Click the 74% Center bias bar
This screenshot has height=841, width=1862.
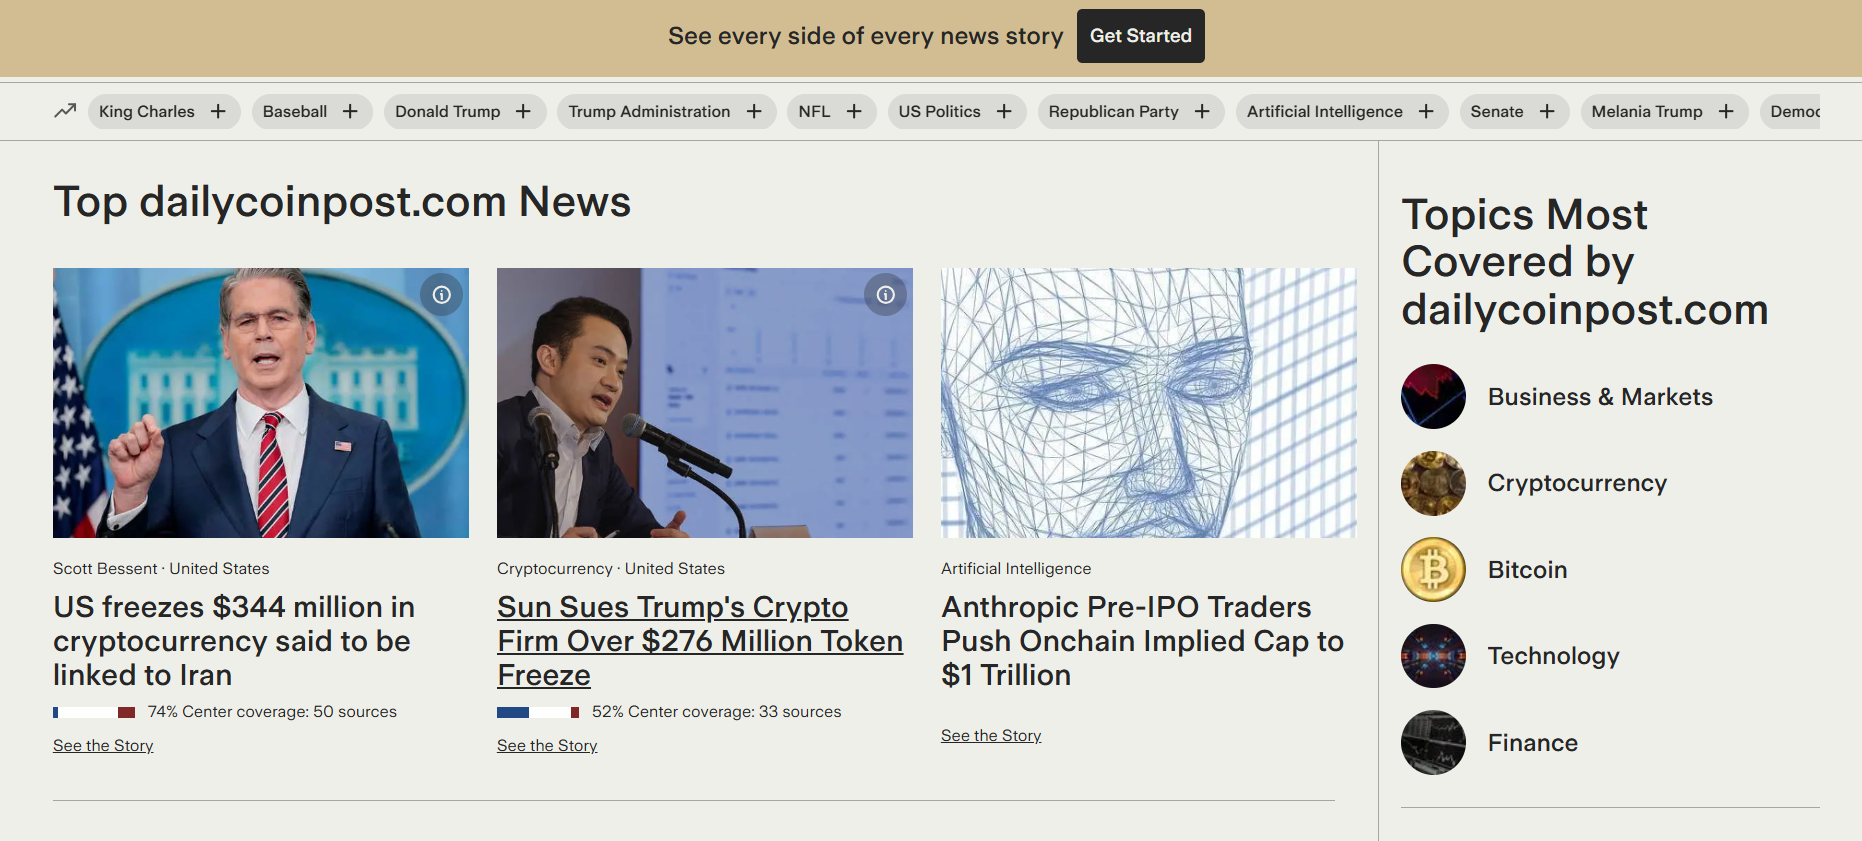(x=94, y=712)
